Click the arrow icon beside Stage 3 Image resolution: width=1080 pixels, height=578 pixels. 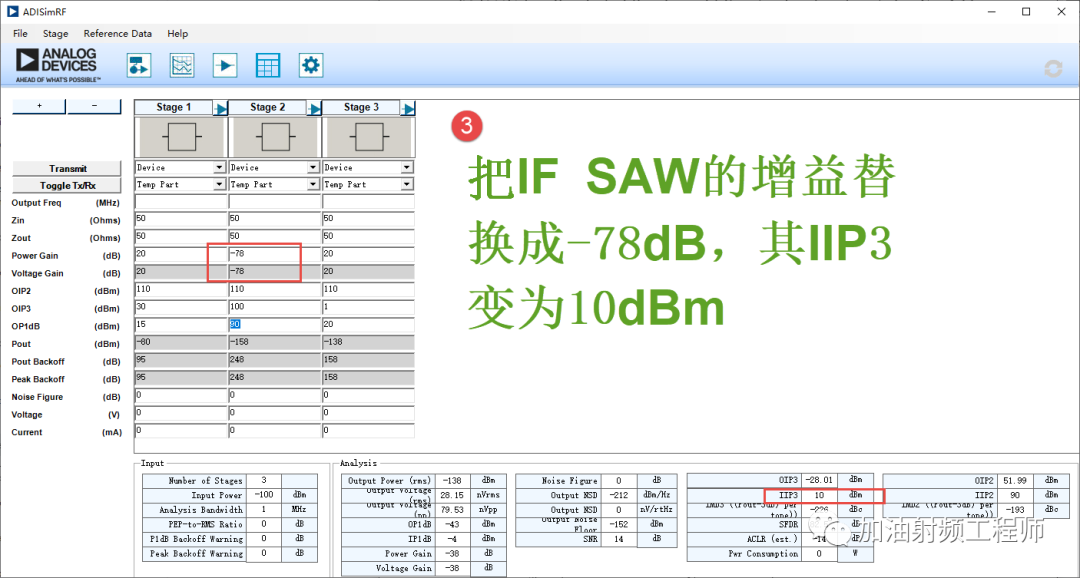click(408, 108)
